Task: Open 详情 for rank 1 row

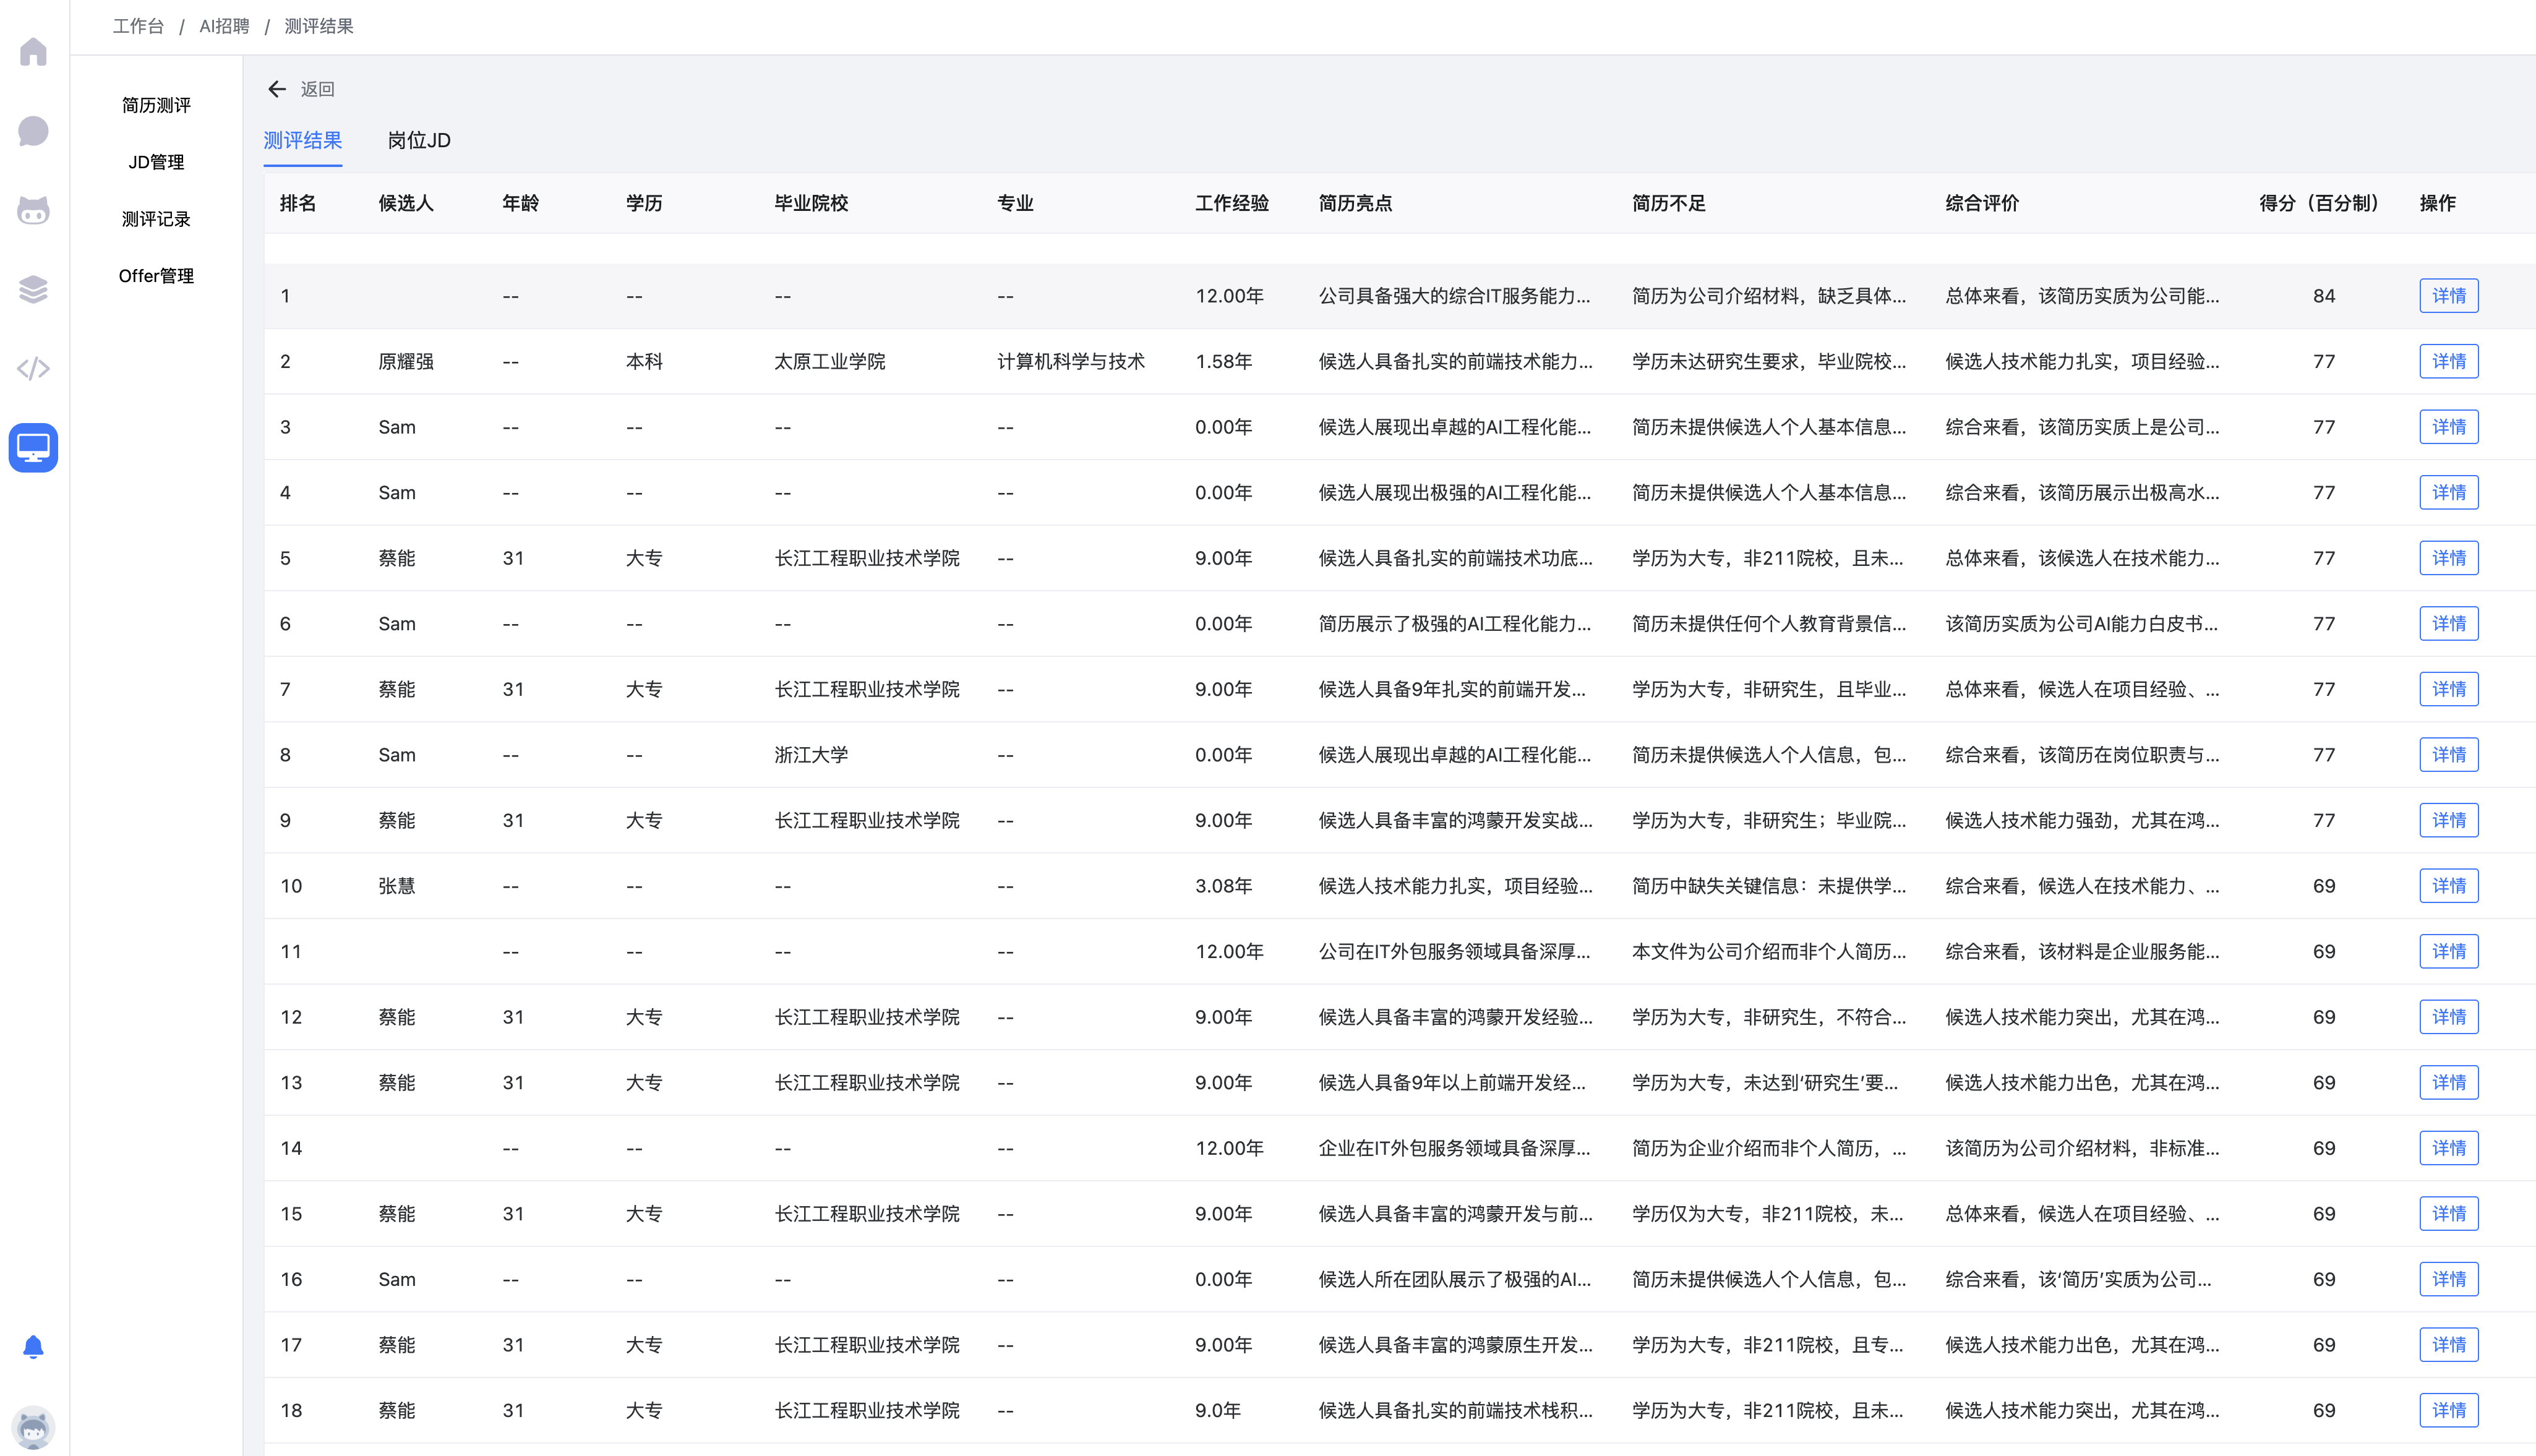Action: pos(2449,296)
